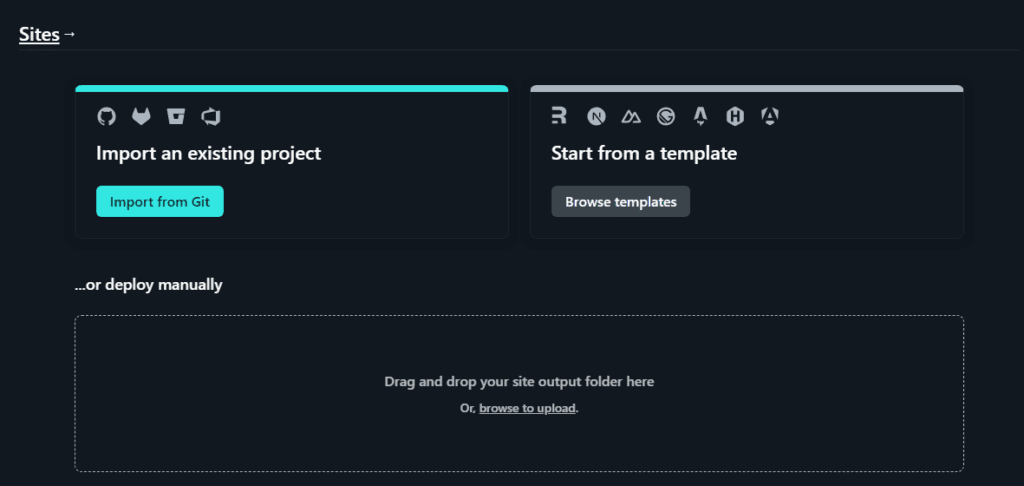
Task: Click the arrow next to Sites
Action: (x=69, y=34)
